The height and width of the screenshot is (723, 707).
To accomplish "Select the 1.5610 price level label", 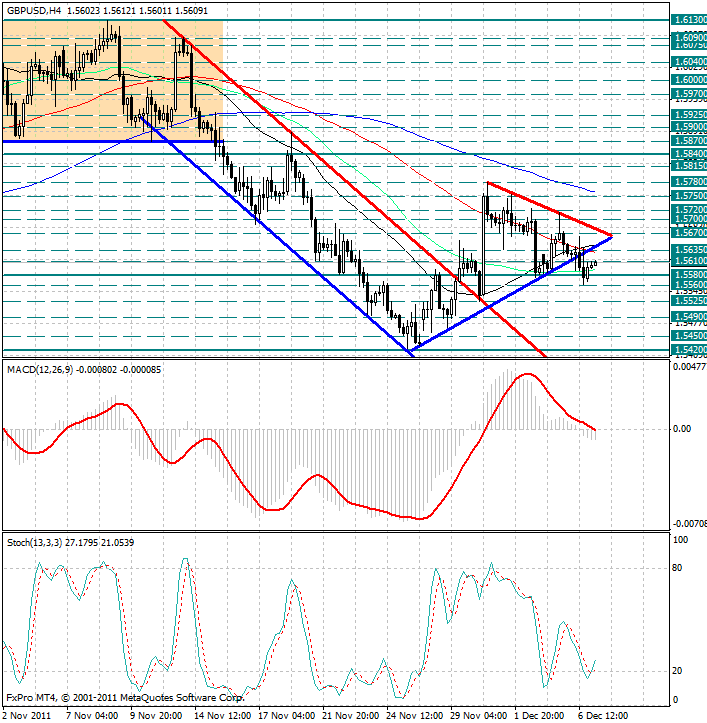I will (x=689, y=261).
